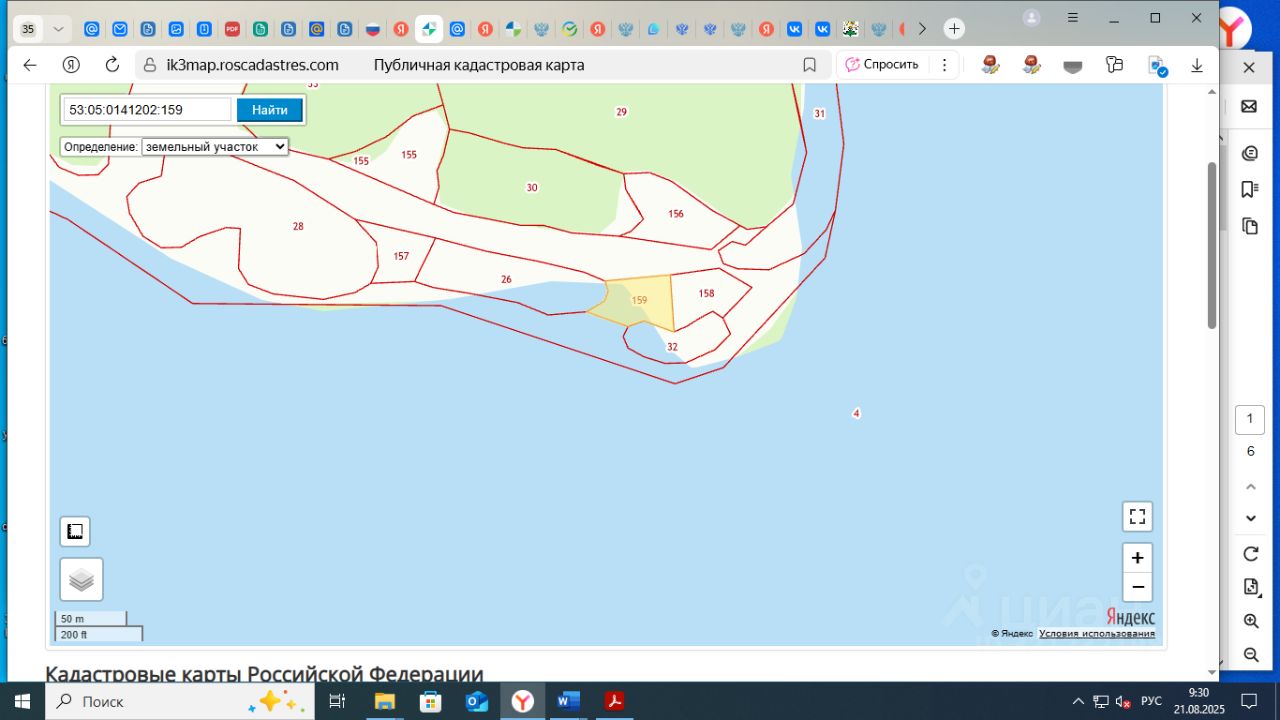Open Task View on the taskbar
Image resolution: width=1280 pixels, height=720 pixels.
(337, 701)
